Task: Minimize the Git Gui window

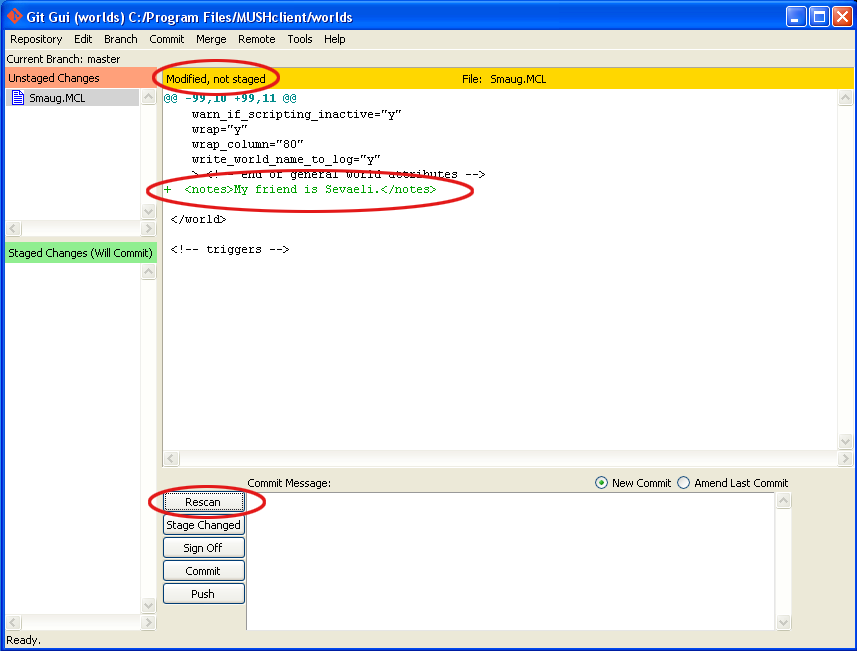Action: click(796, 17)
